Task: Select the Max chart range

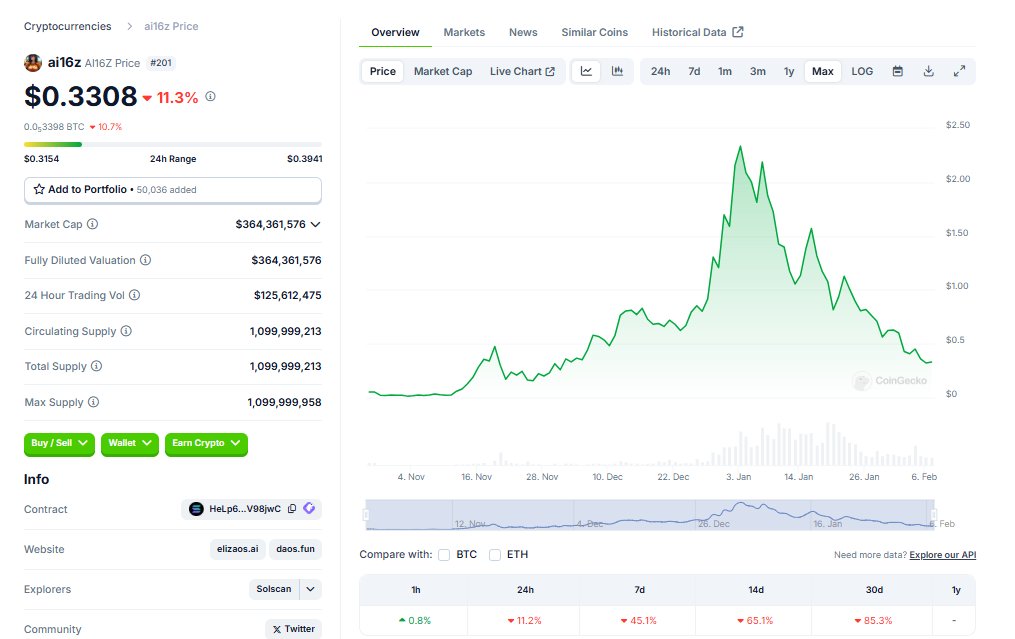Action: 823,71
